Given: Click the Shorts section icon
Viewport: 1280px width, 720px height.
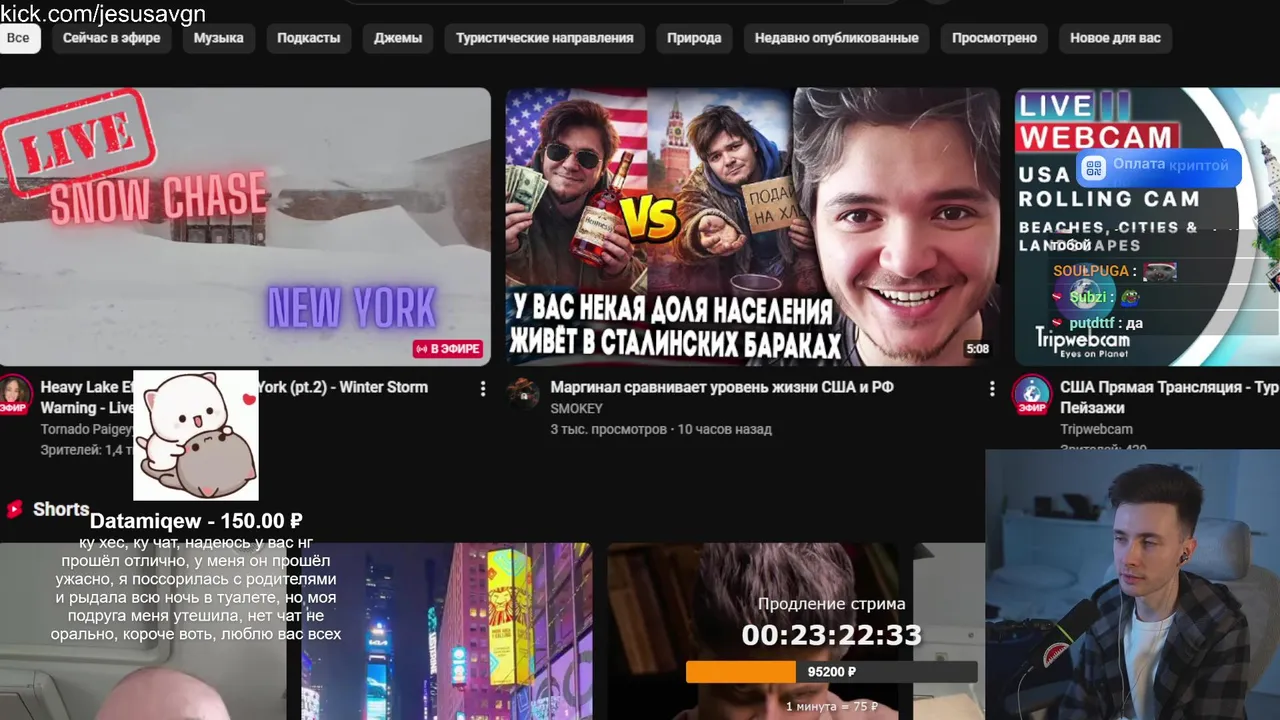Looking at the screenshot, I should point(14,509).
